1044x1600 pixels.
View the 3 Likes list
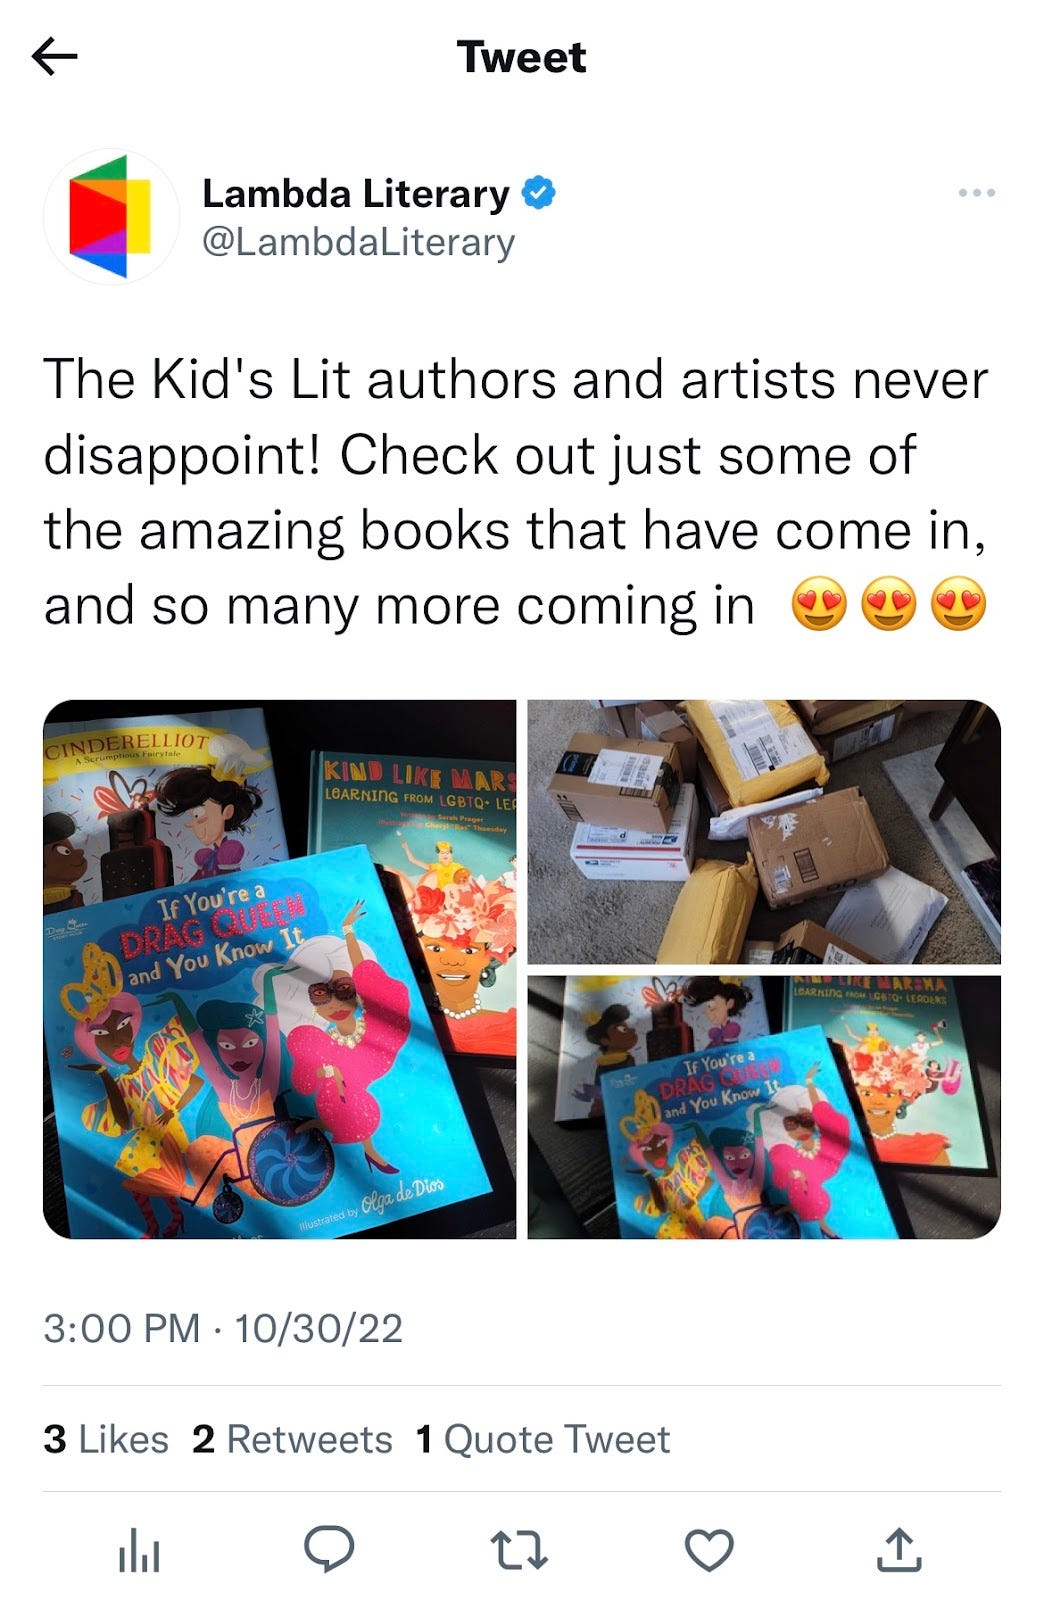106,1439
